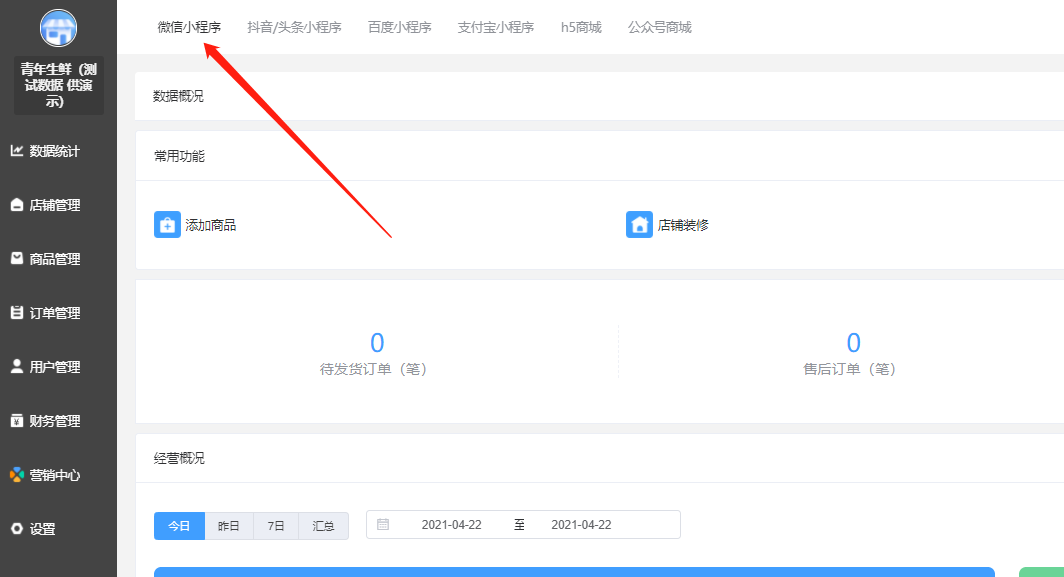
Task: Click the blue 店铺装修 house icon
Action: 639,225
